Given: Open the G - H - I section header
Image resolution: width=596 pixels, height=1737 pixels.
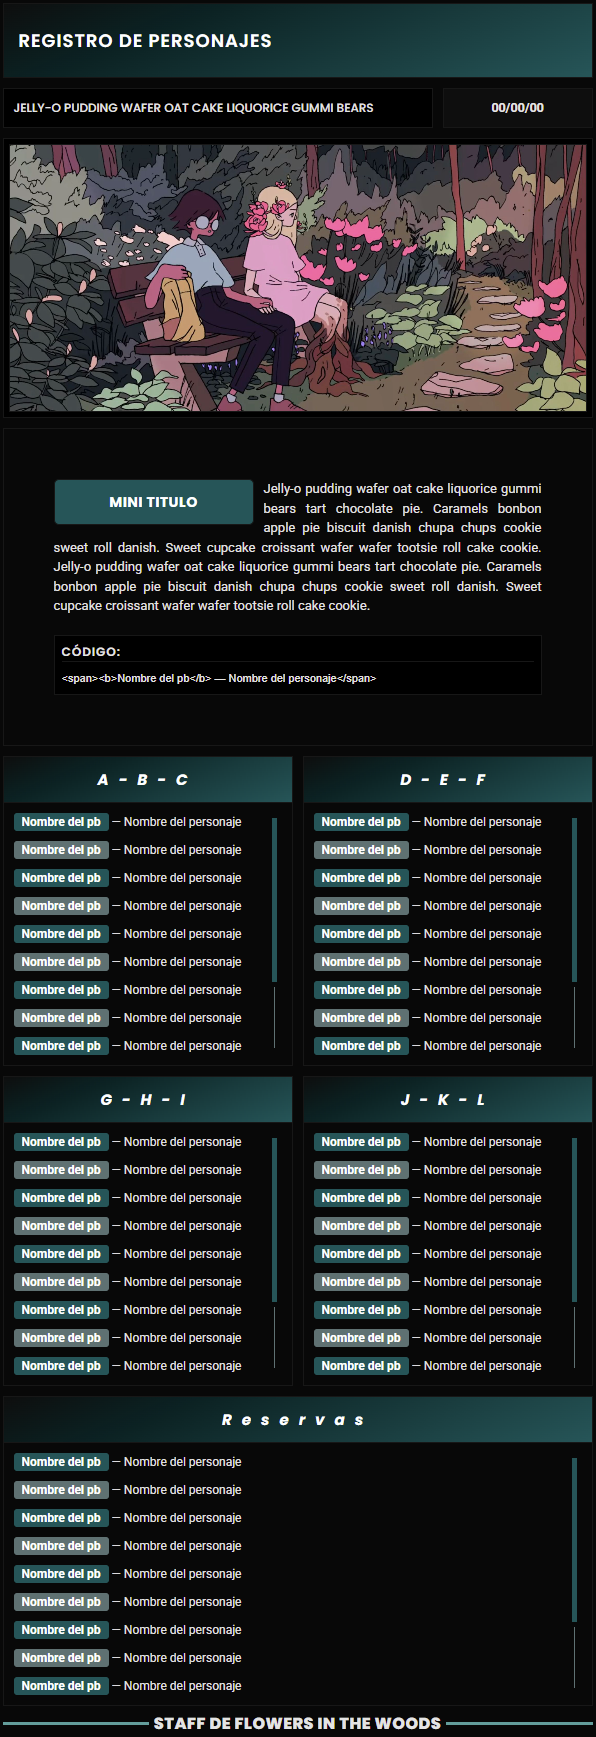Looking at the screenshot, I should [148, 1100].
